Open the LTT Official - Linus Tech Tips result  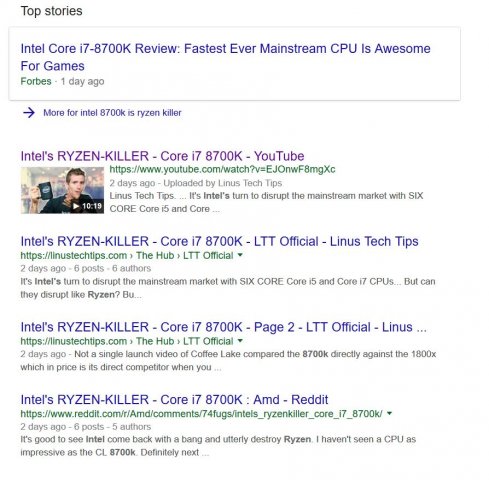point(219,241)
